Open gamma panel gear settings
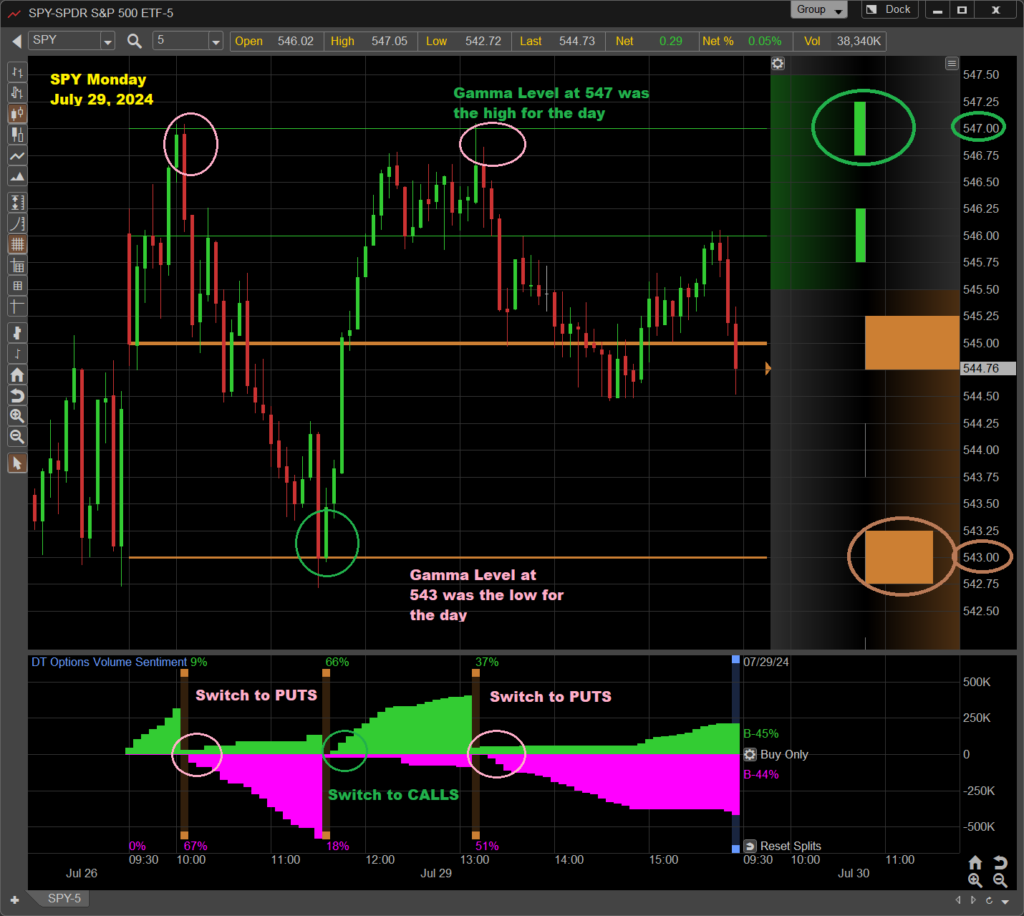The width and height of the screenshot is (1024, 916). tap(778, 64)
